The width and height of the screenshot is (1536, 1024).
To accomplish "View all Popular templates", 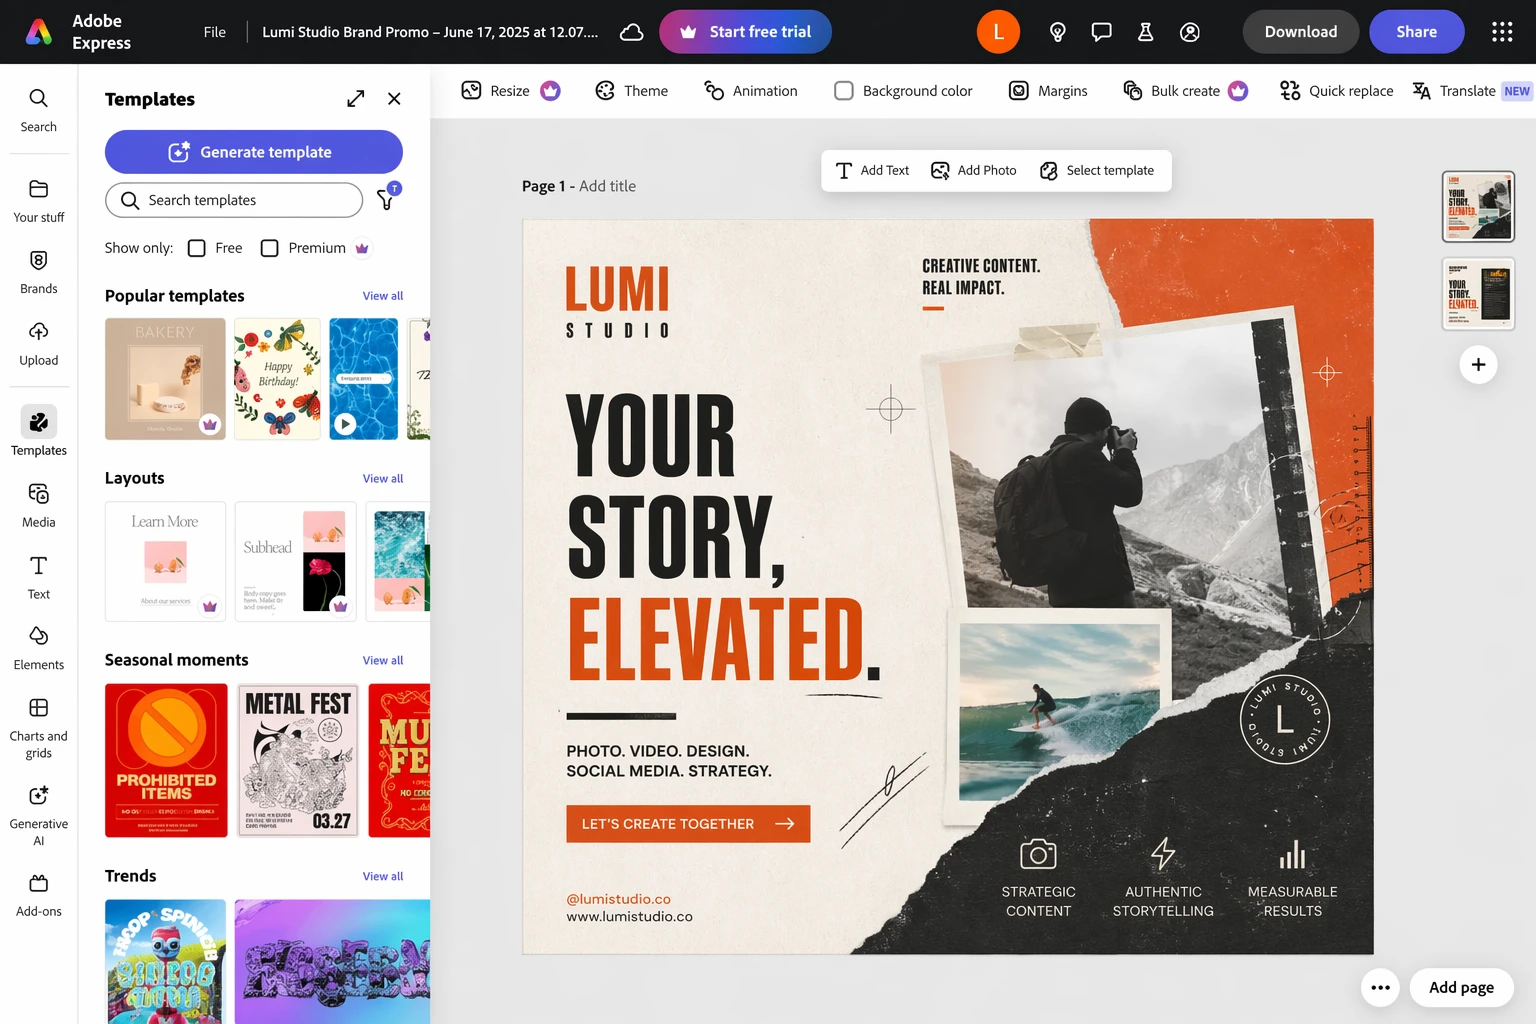I will tap(382, 296).
